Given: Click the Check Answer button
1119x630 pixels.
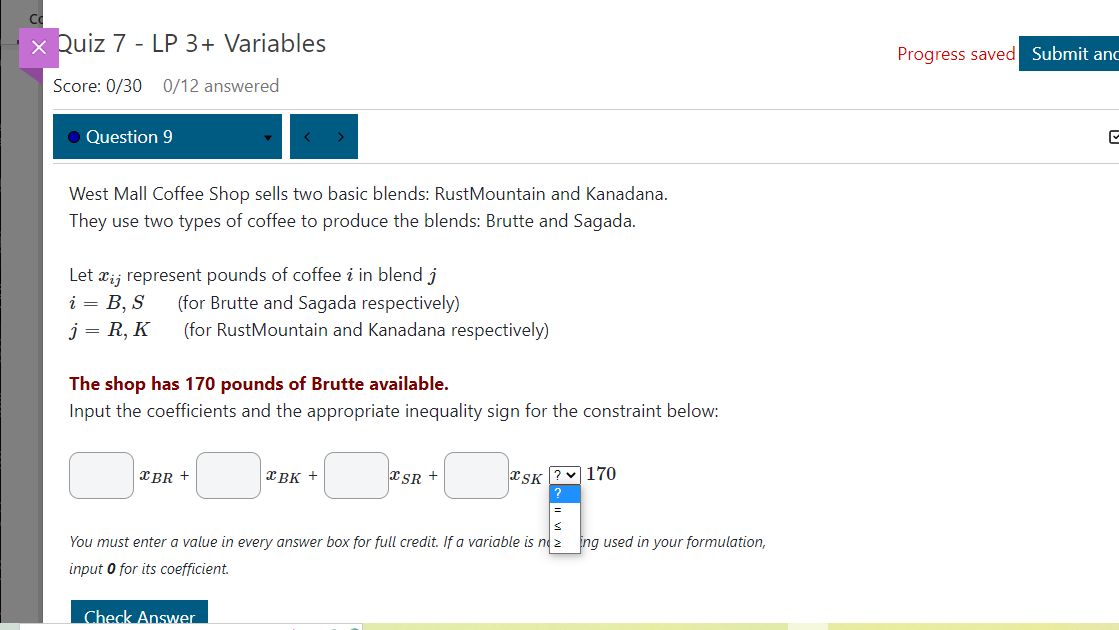Looking at the screenshot, I should 138,614.
